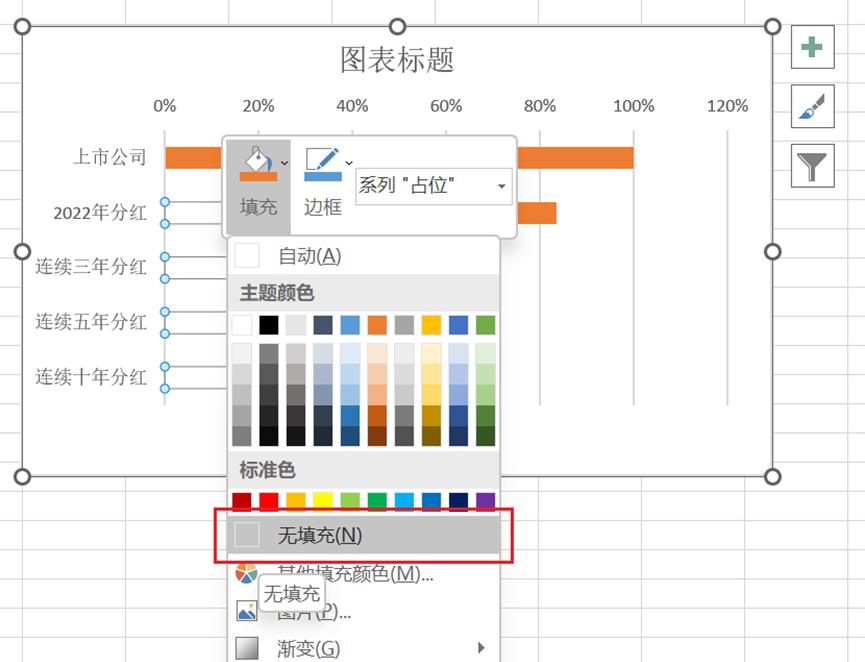The width and height of the screenshot is (865, 662).
Task: Select the 上市公司 axis label
Action: pos(110,157)
